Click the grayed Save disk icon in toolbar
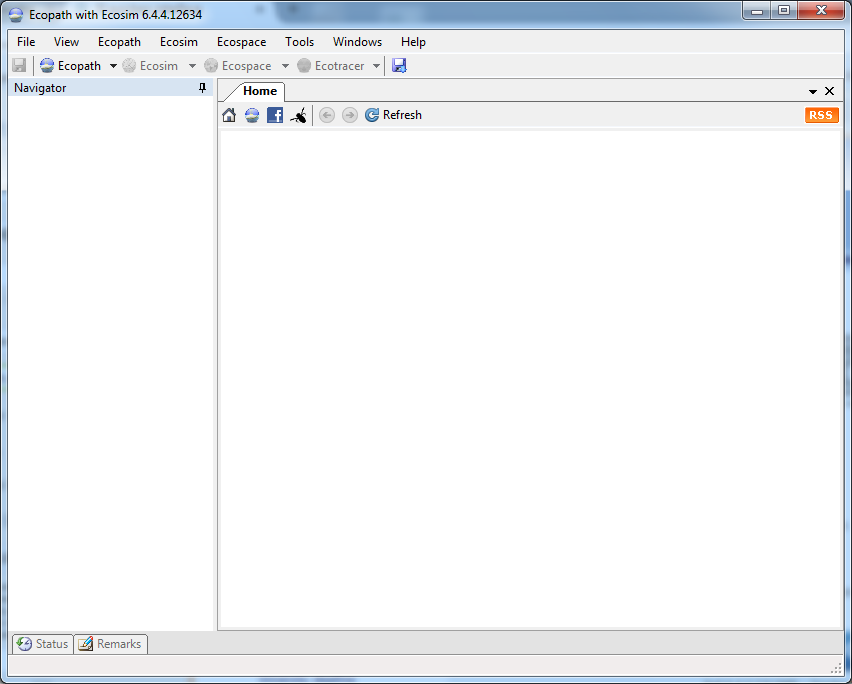Screen dimensions: 852x684 (19, 66)
